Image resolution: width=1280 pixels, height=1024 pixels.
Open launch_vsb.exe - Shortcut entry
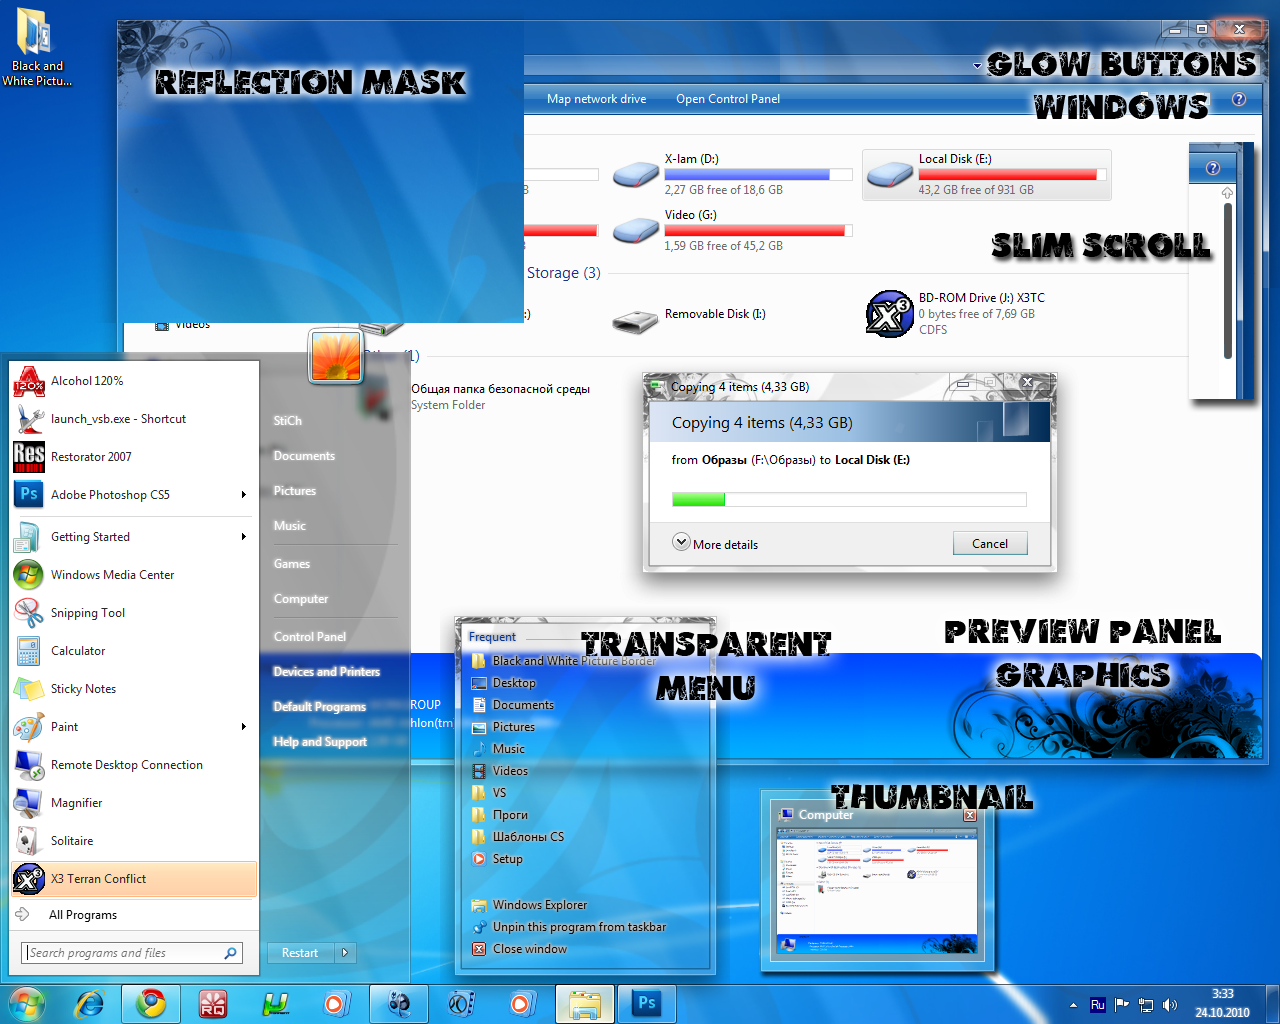[134, 419]
